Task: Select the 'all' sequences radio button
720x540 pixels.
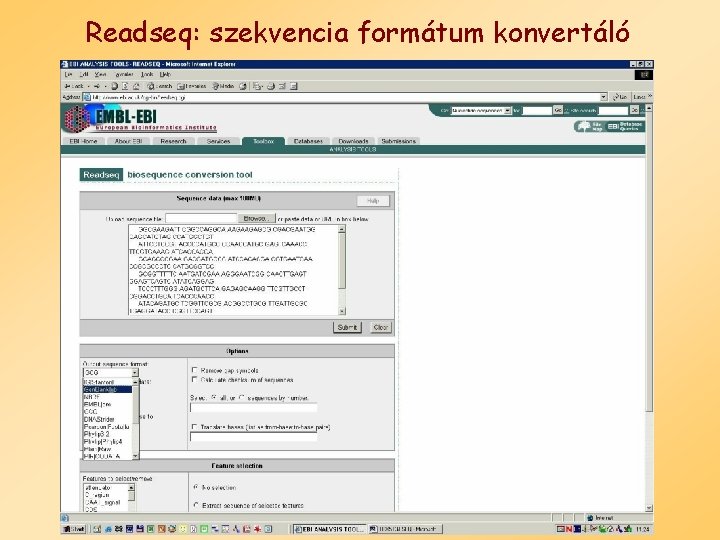Action: pos(214,398)
